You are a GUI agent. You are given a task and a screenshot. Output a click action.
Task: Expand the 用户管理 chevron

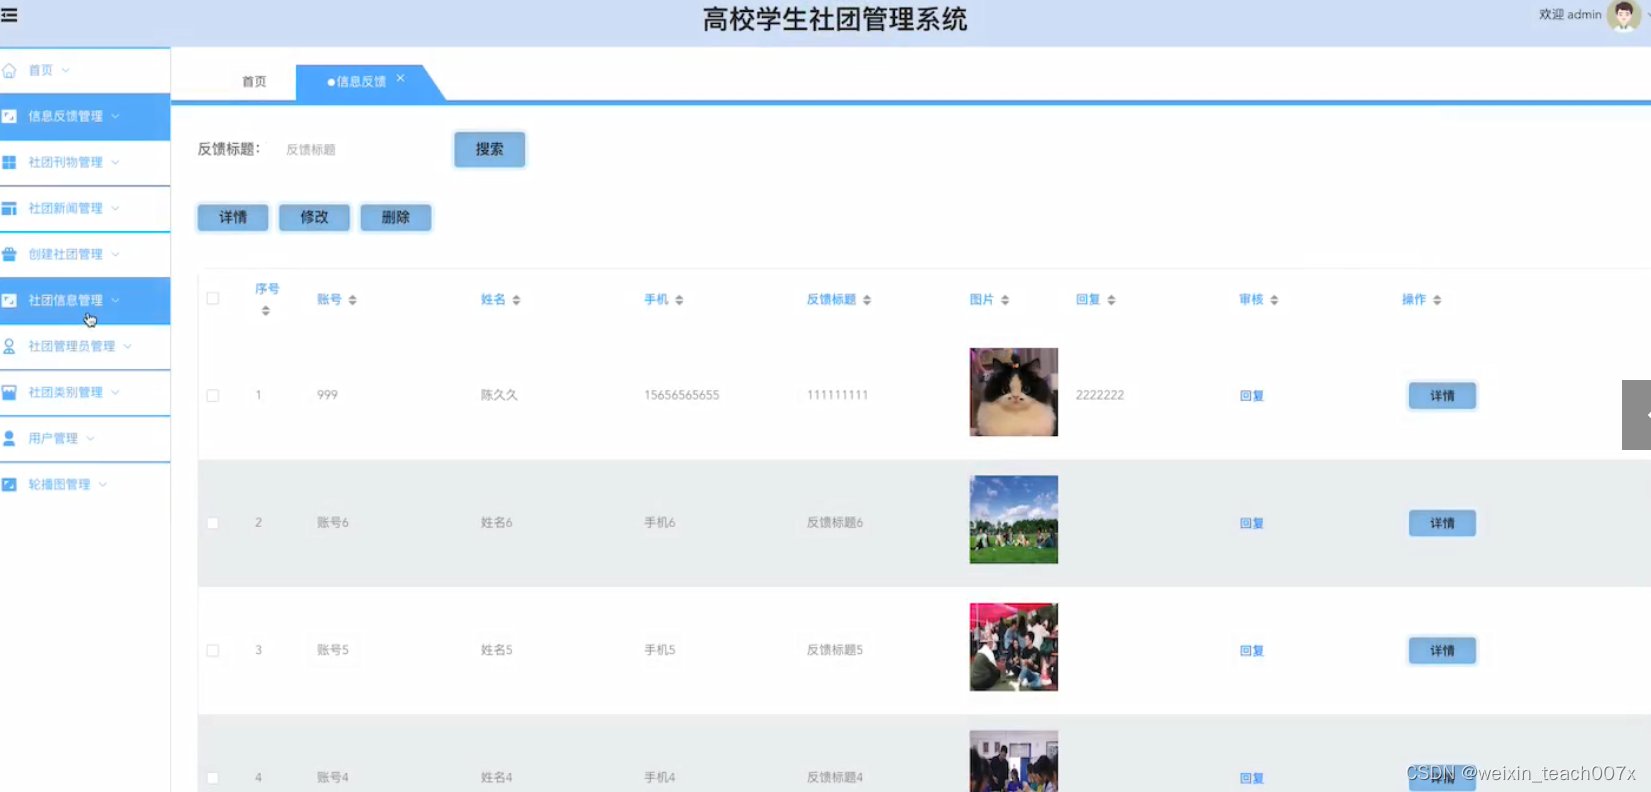(91, 438)
